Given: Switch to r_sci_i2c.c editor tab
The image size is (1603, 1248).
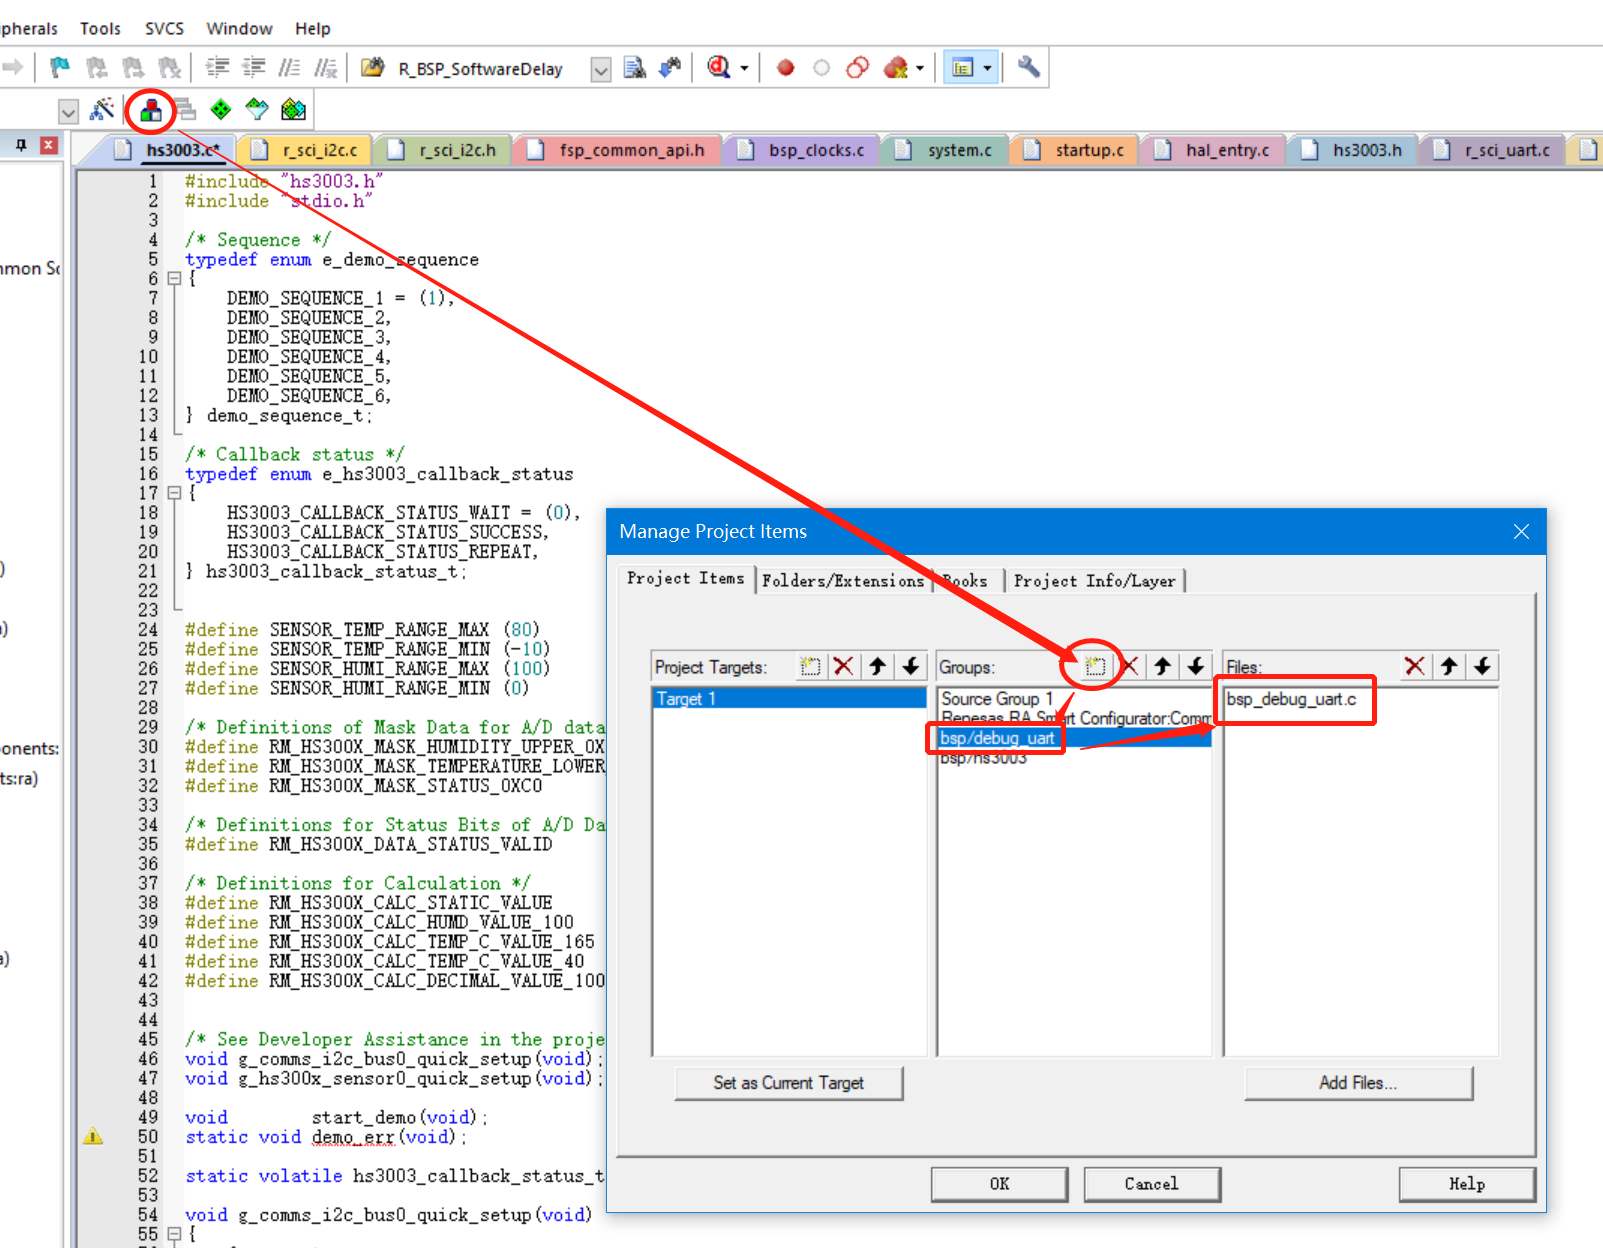Looking at the screenshot, I should point(307,150).
